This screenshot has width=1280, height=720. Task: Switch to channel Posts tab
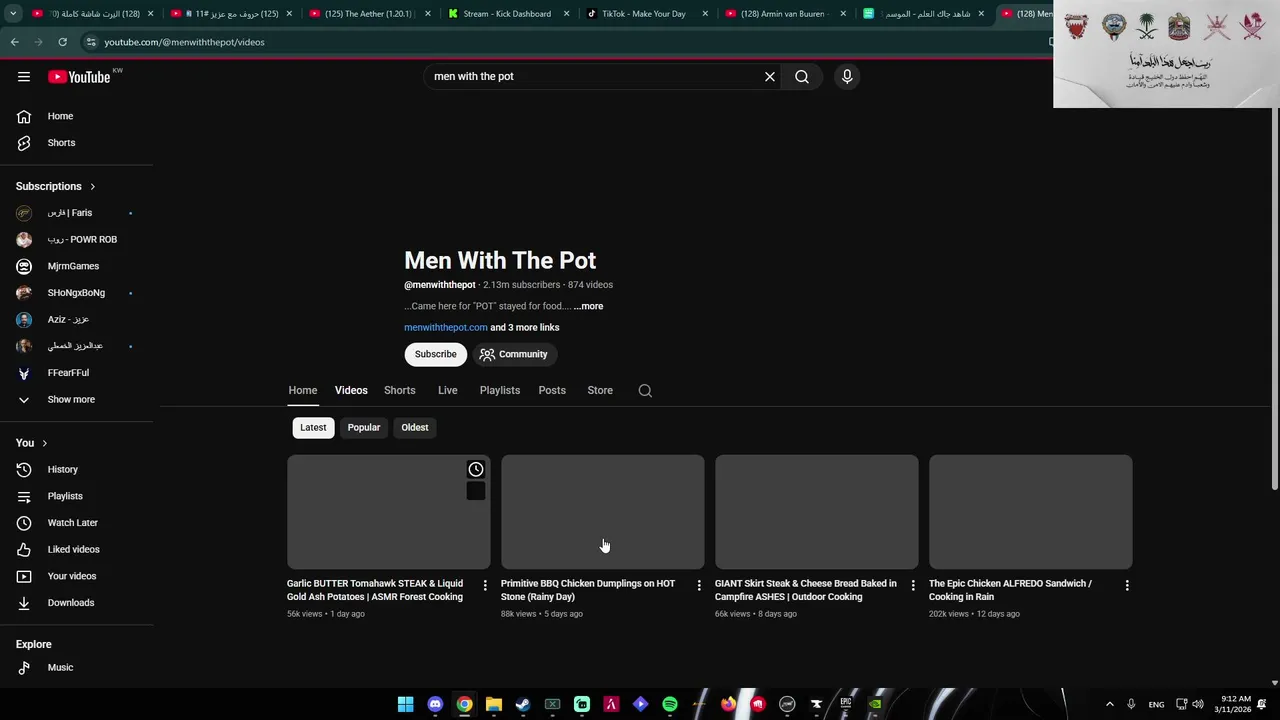(552, 390)
